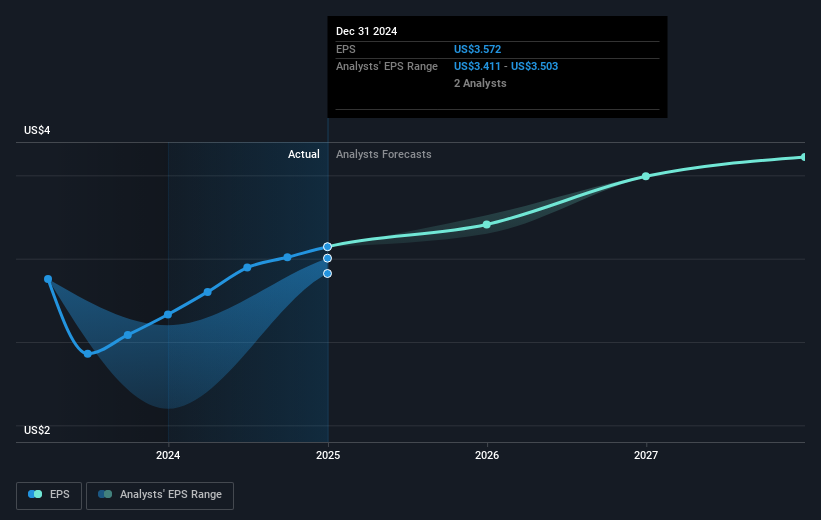This screenshot has width=821, height=520.
Task: Click the US$3.572 EPS value in tooltip
Action: pyautogui.click(x=478, y=49)
